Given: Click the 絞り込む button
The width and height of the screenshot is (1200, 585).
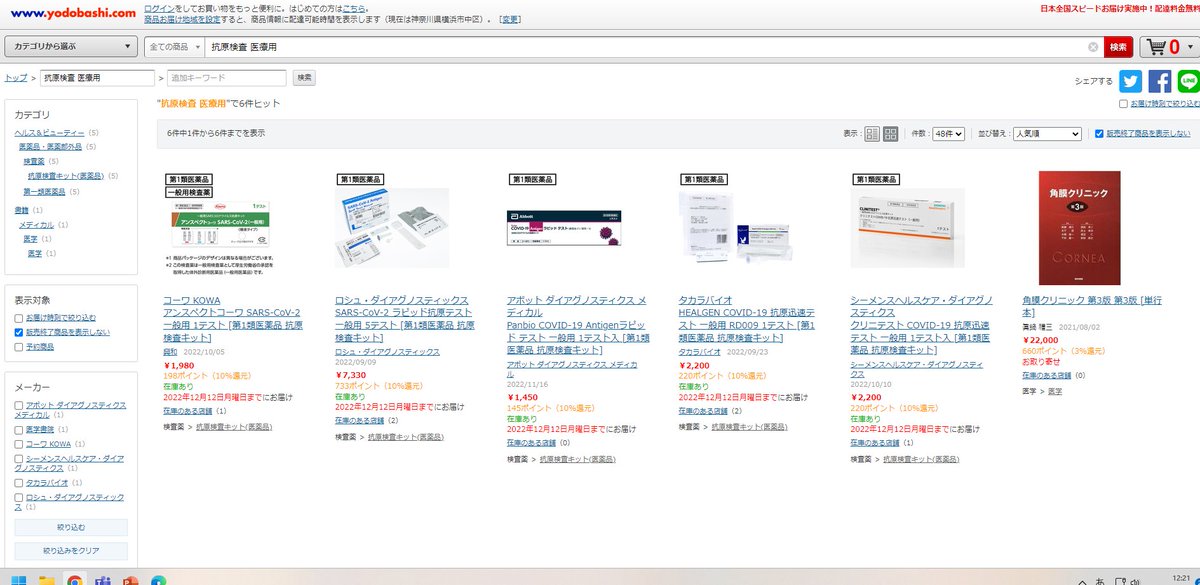Looking at the screenshot, I should coord(71,527).
